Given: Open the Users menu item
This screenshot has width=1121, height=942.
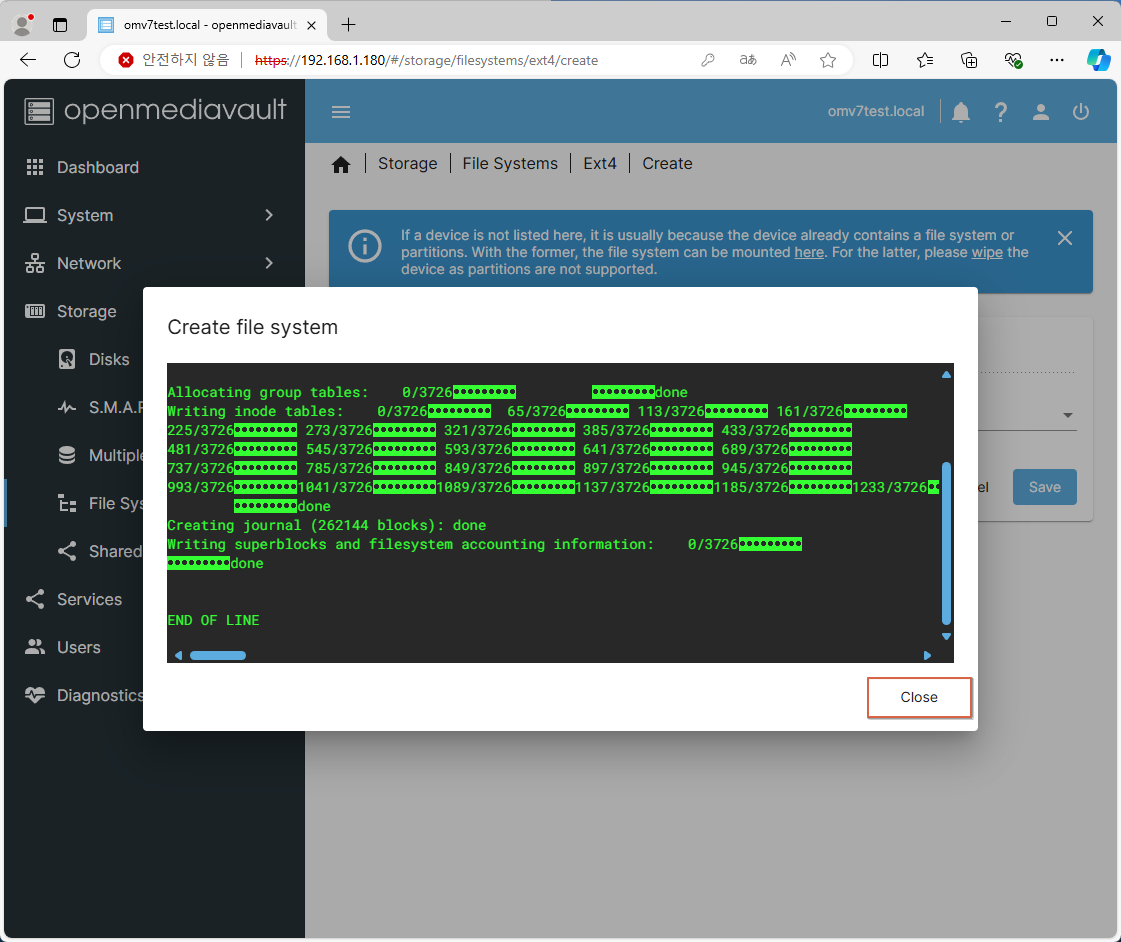Looking at the screenshot, I should pyautogui.click(x=79, y=647).
